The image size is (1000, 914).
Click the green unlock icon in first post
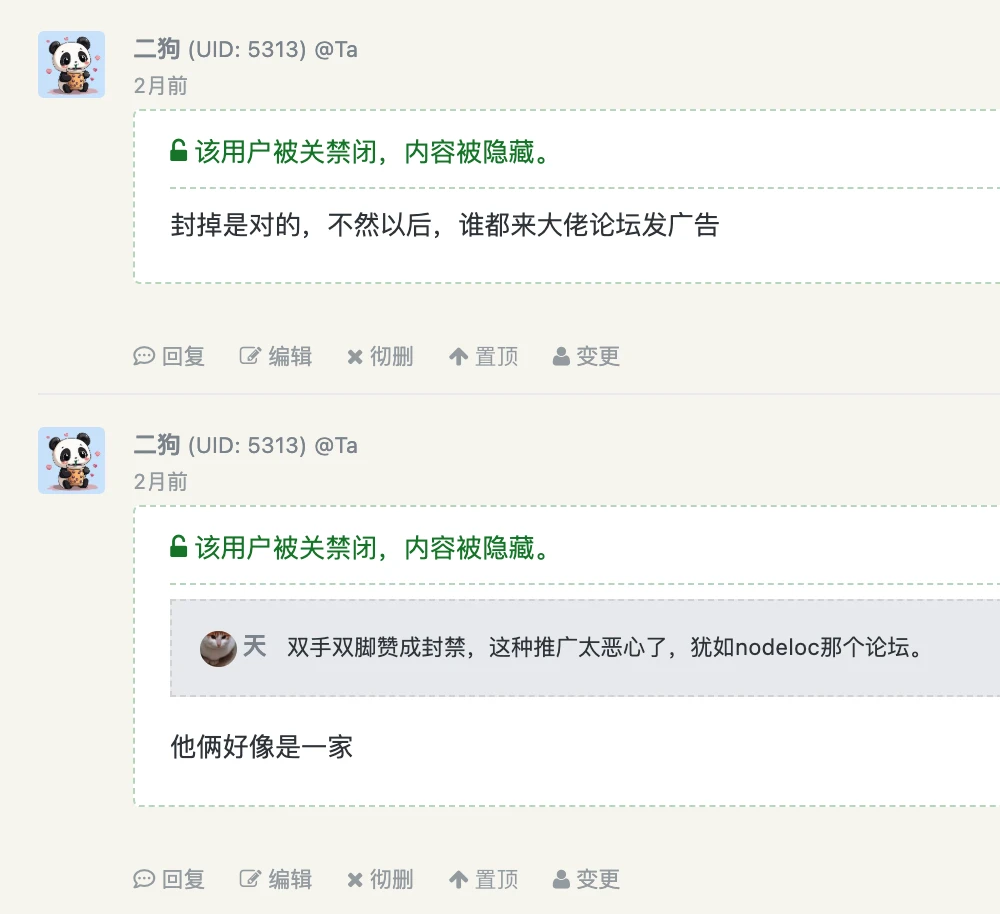[x=179, y=151]
